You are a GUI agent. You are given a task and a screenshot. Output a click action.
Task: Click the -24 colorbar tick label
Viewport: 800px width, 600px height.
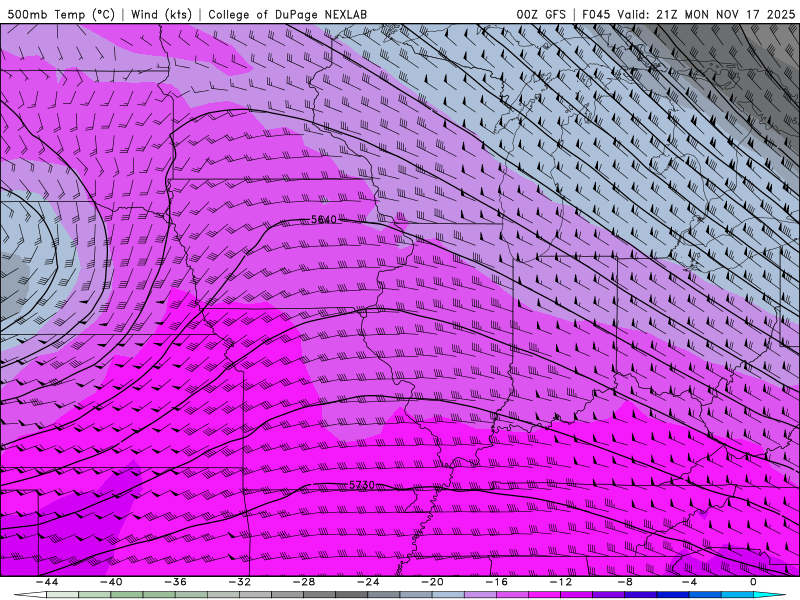coord(368,582)
